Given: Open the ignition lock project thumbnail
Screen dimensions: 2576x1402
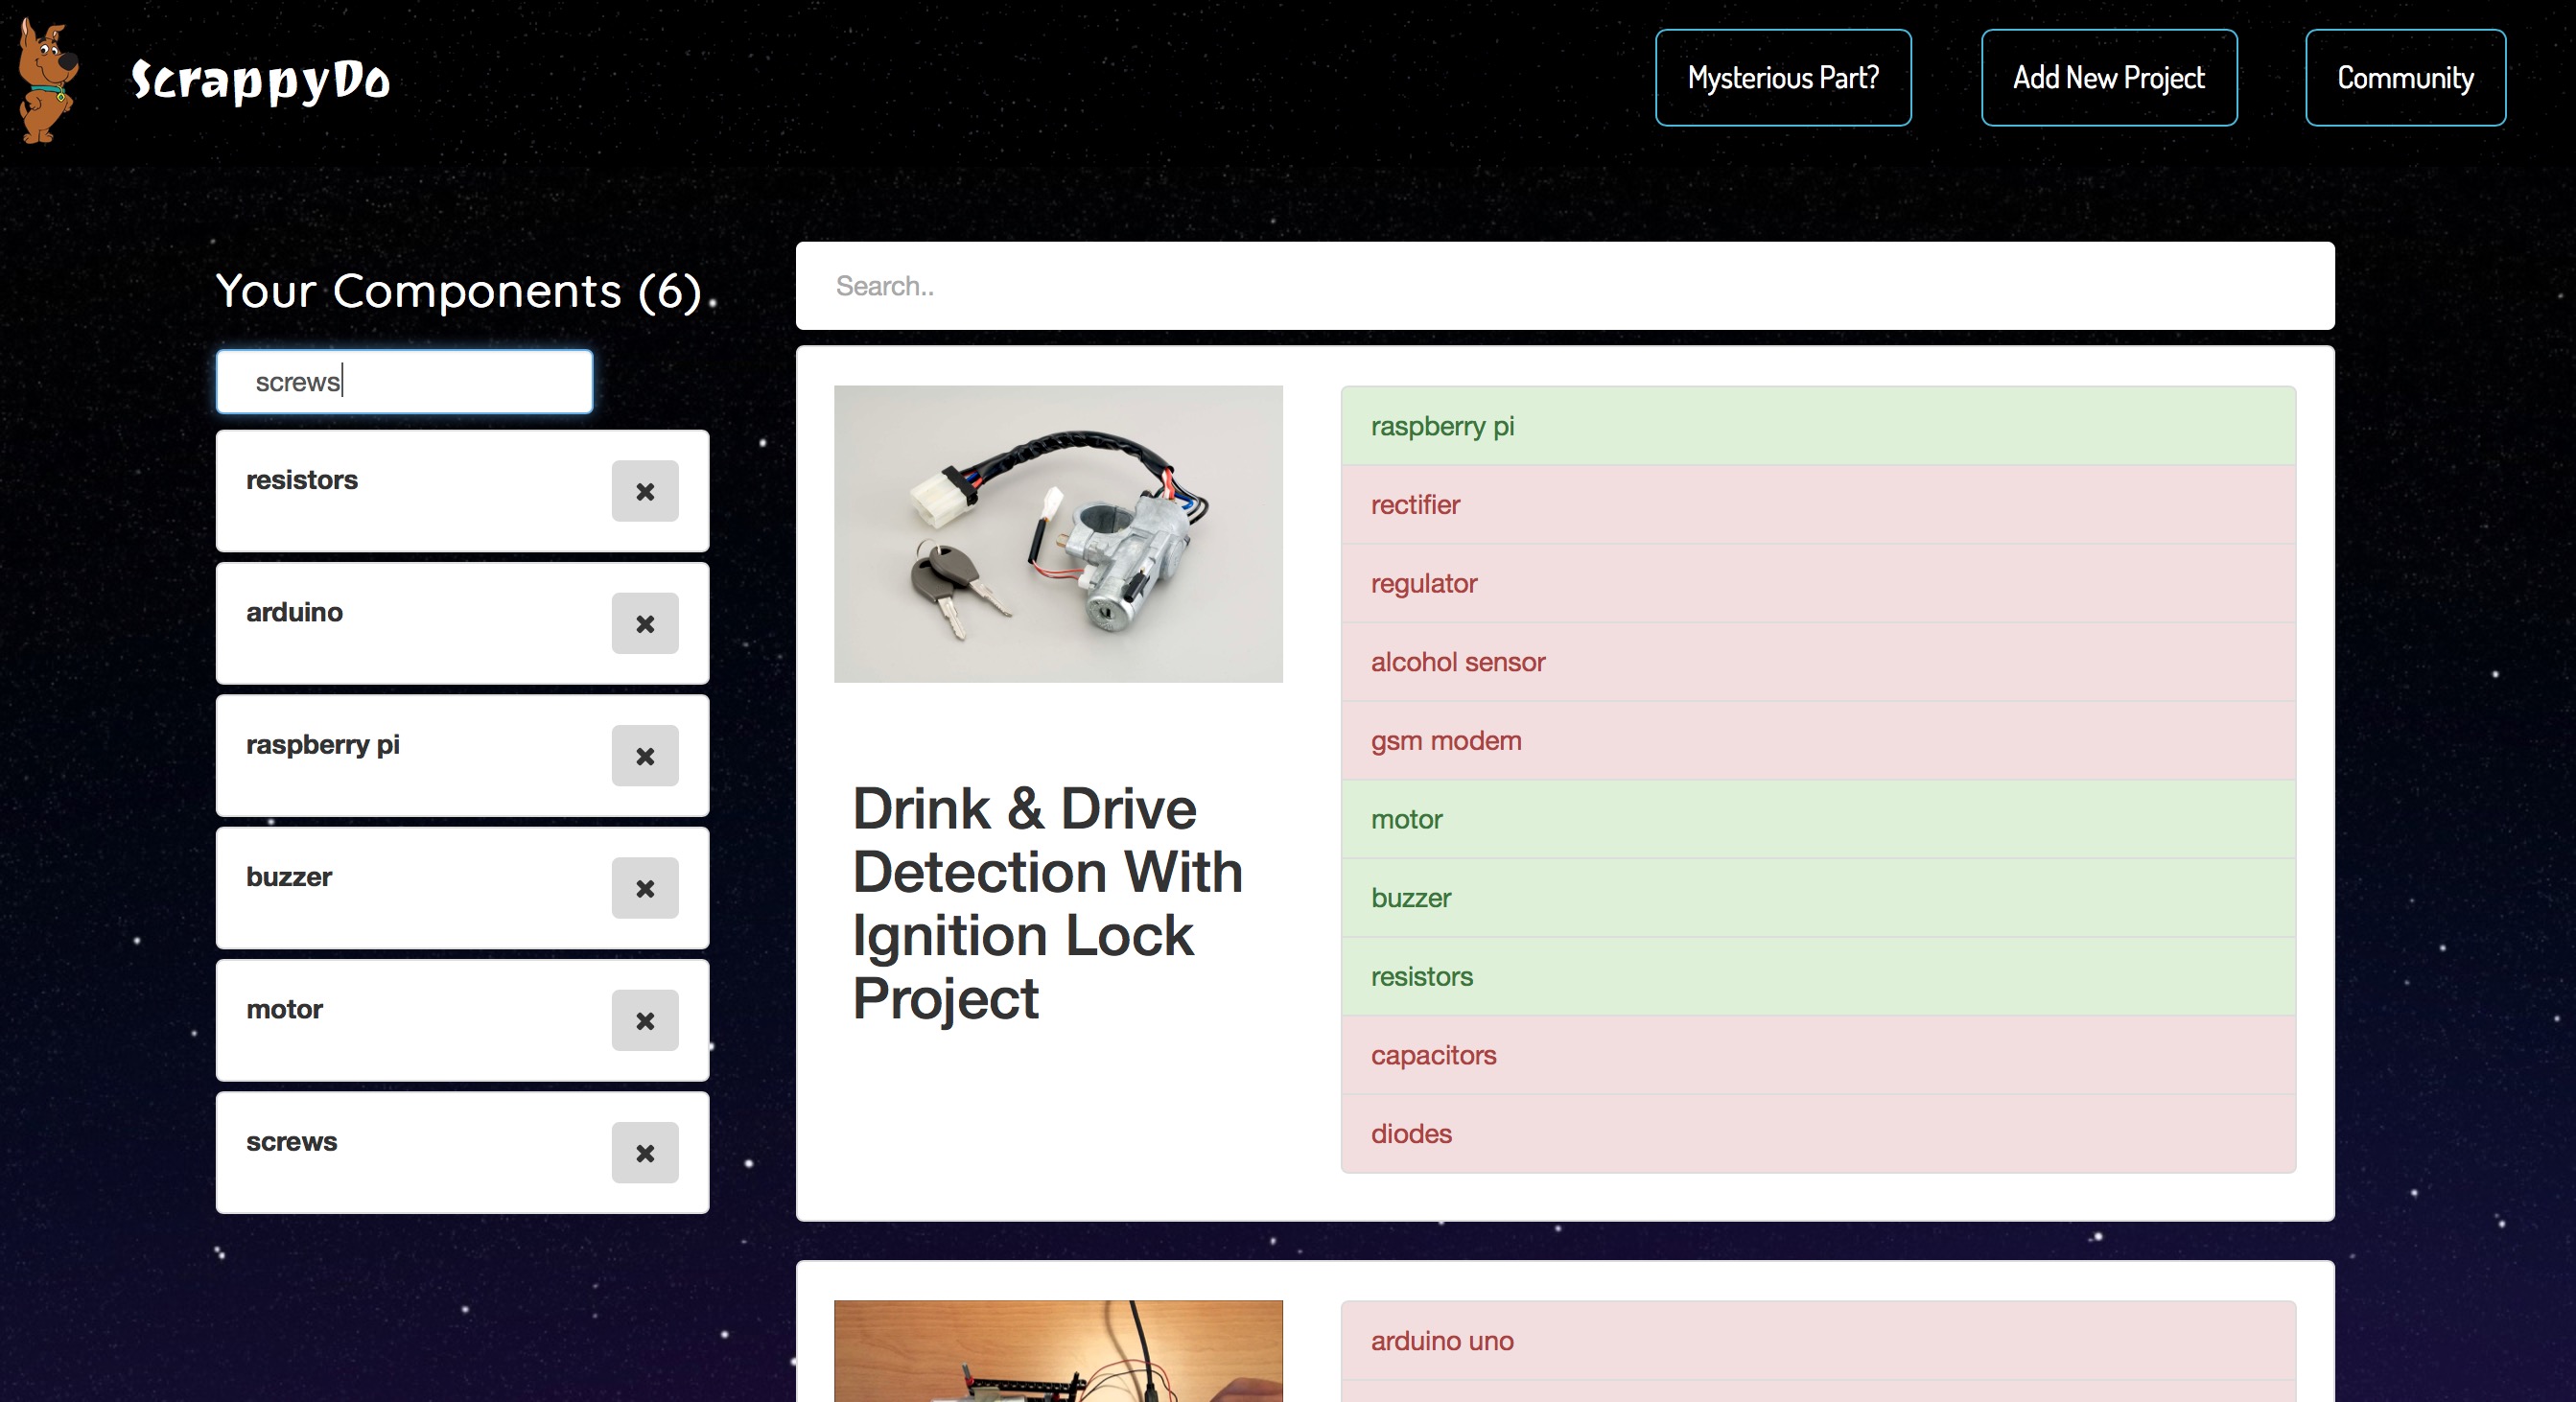Looking at the screenshot, I should tap(1058, 534).
